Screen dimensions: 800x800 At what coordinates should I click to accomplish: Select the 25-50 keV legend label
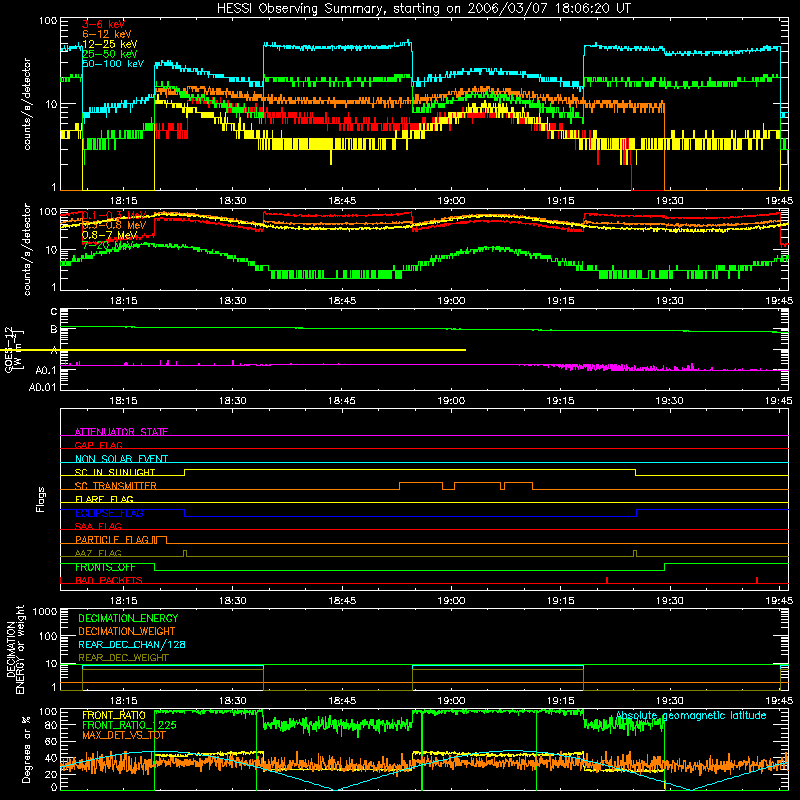click(x=110, y=54)
